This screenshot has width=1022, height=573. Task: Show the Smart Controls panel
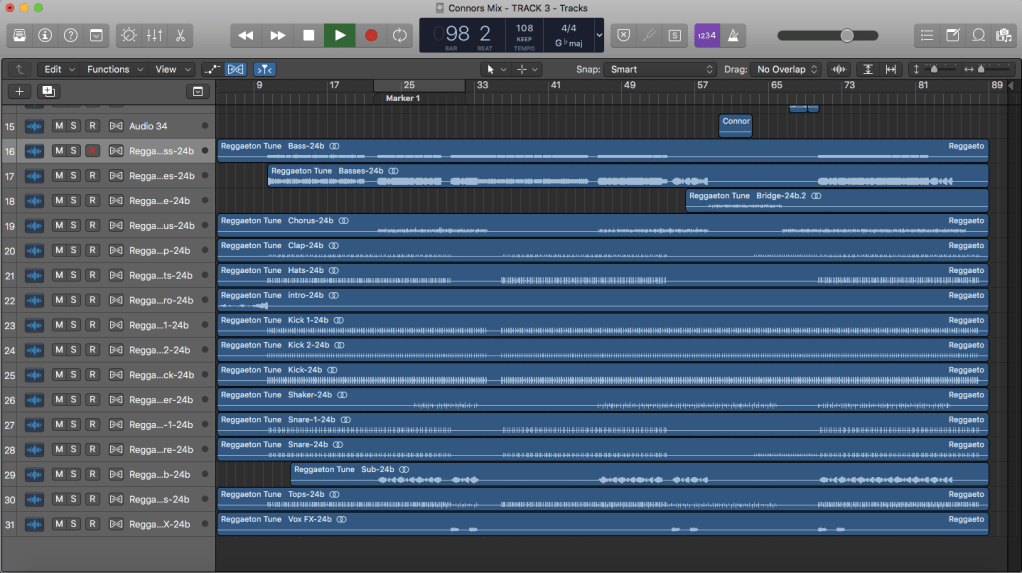coord(129,35)
